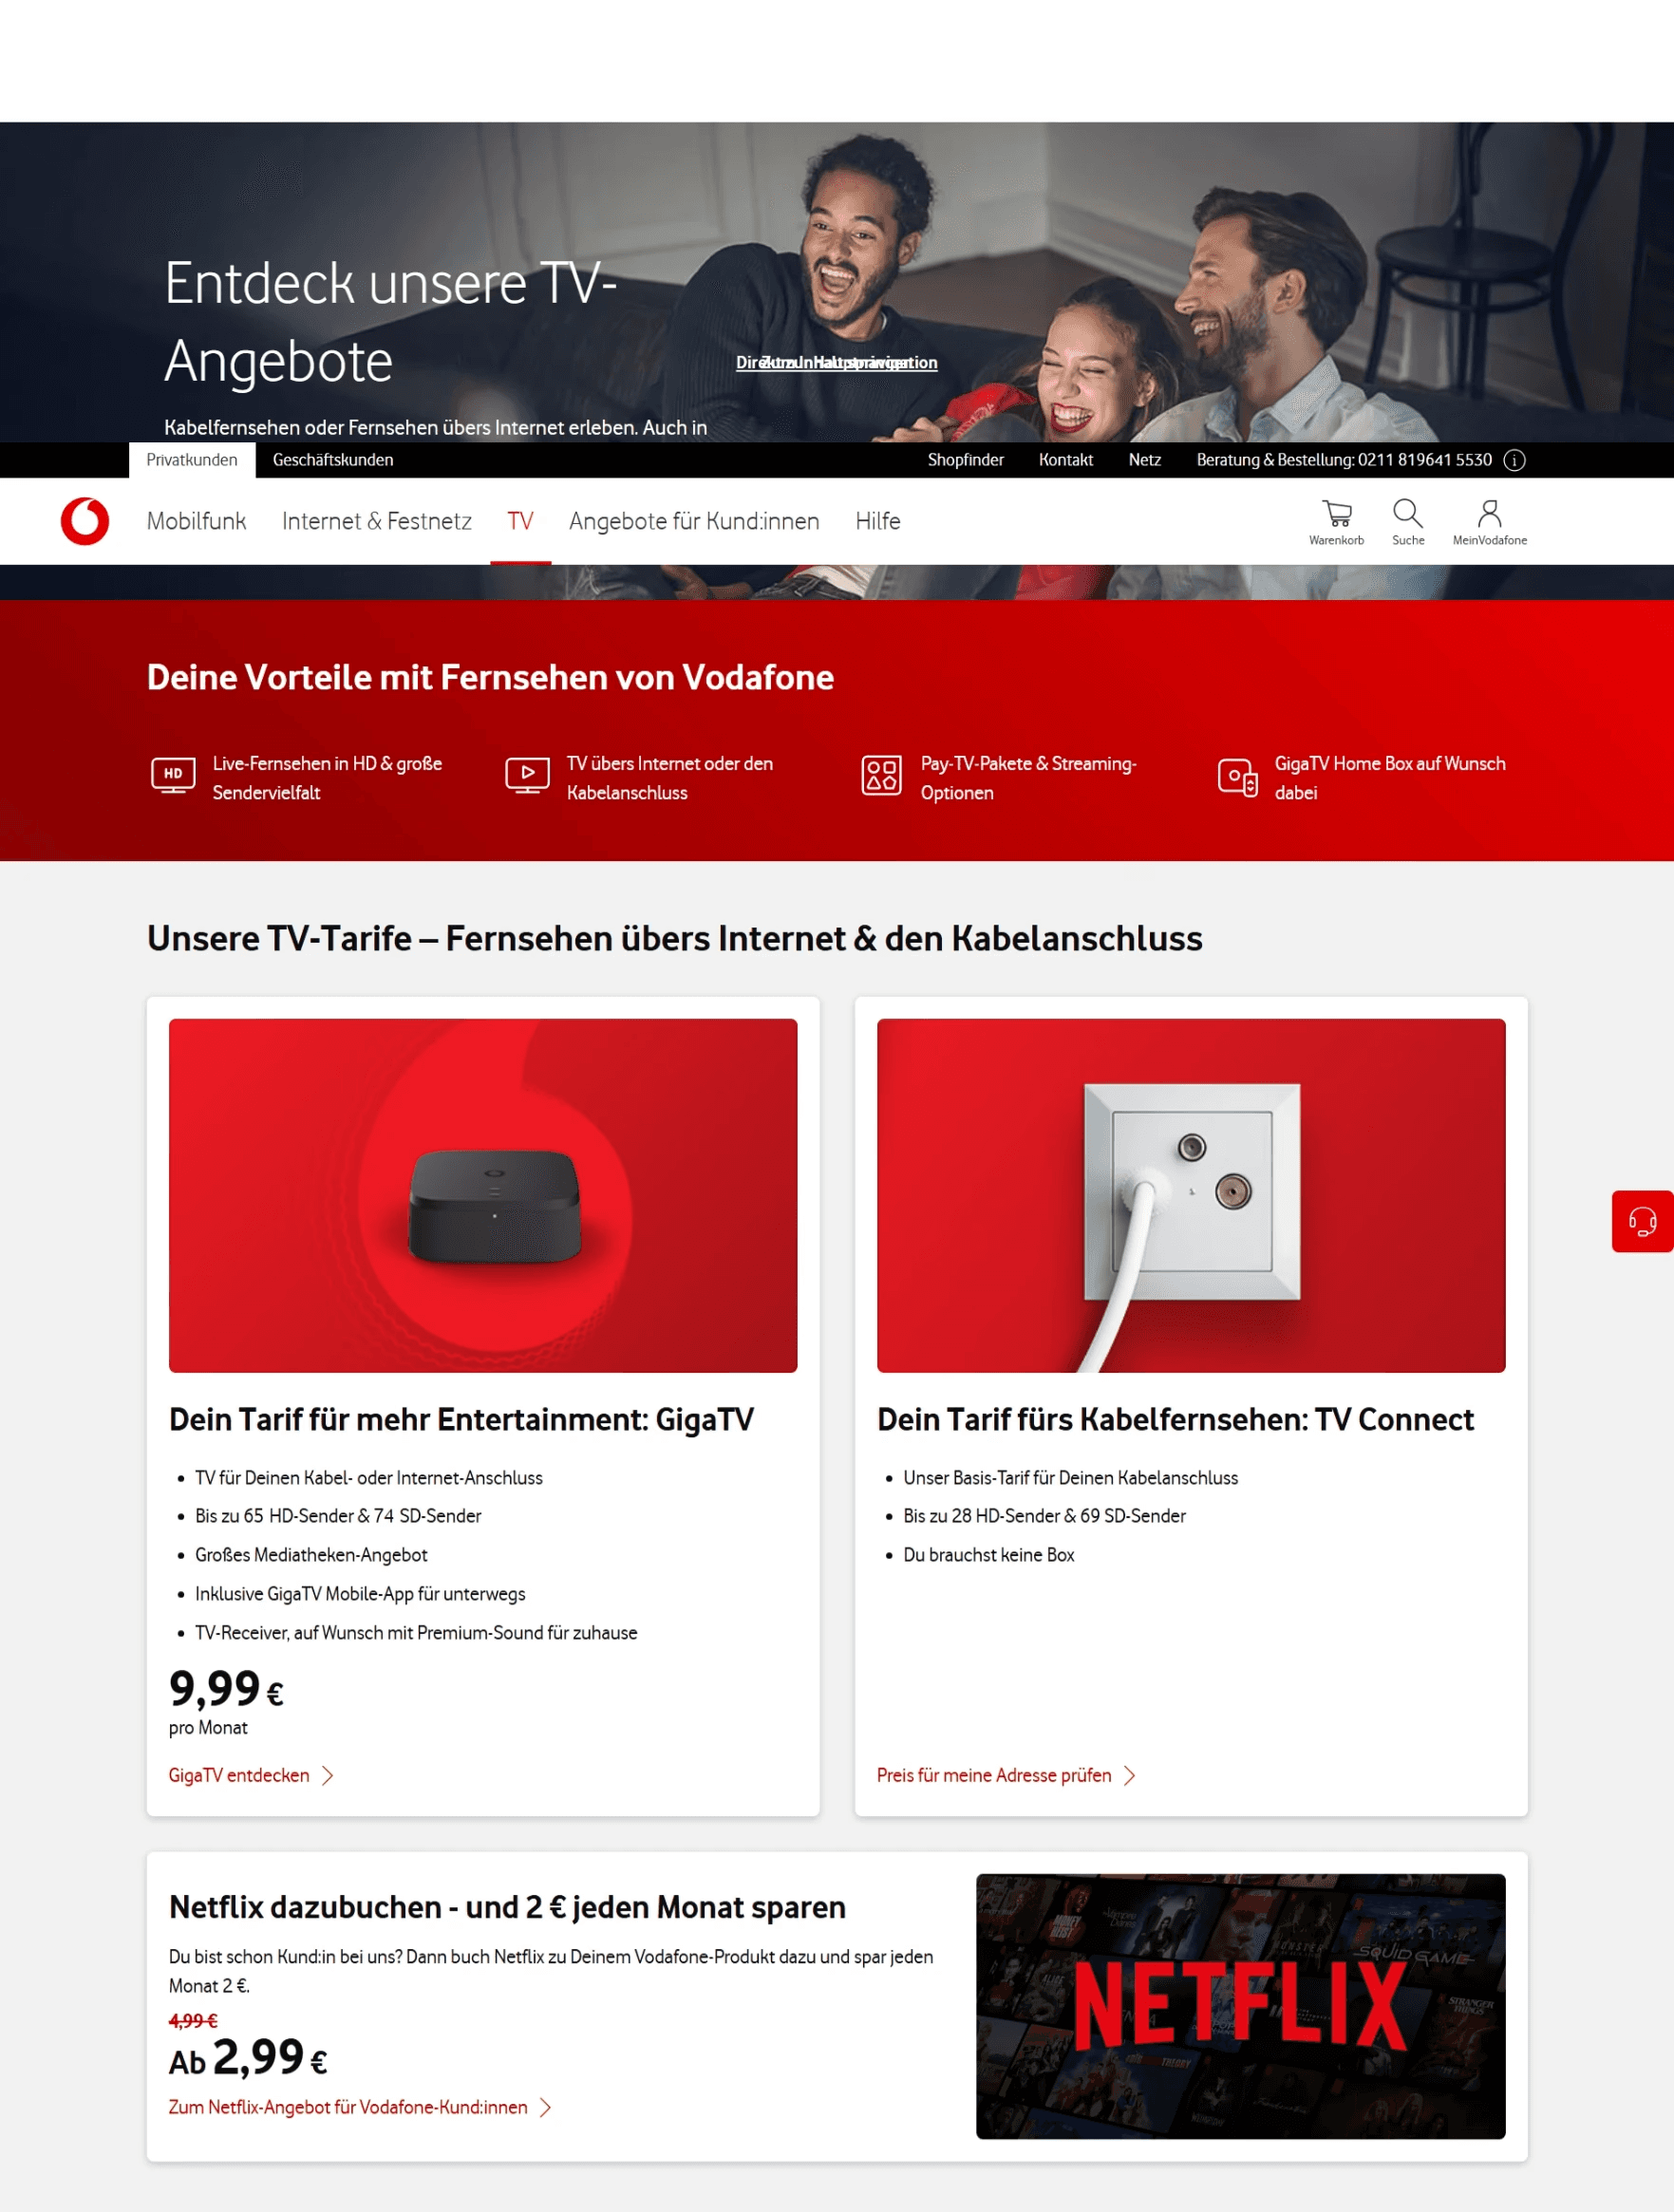Click the TV over Internet play icon
The width and height of the screenshot is (1674, 2212).
527,776
